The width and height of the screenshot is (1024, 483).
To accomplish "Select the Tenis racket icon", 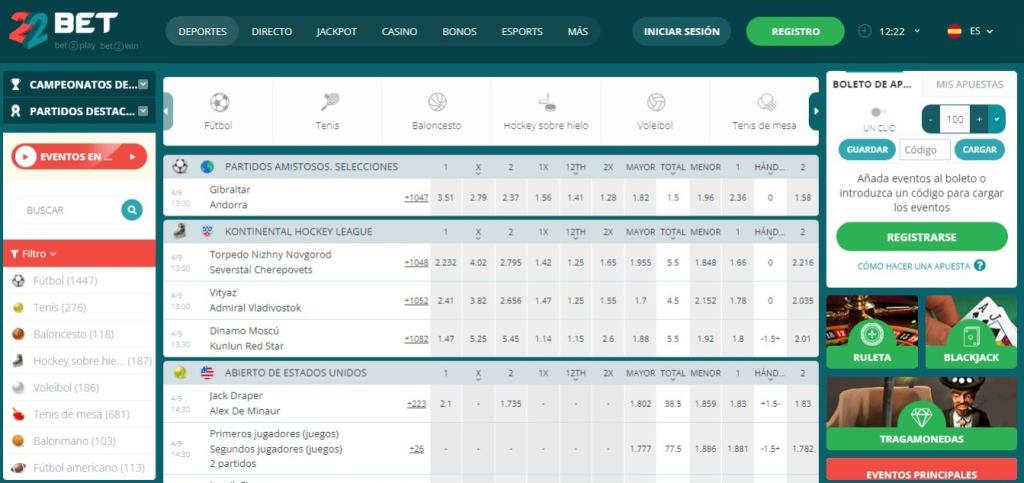I will (x=329, y=102).
